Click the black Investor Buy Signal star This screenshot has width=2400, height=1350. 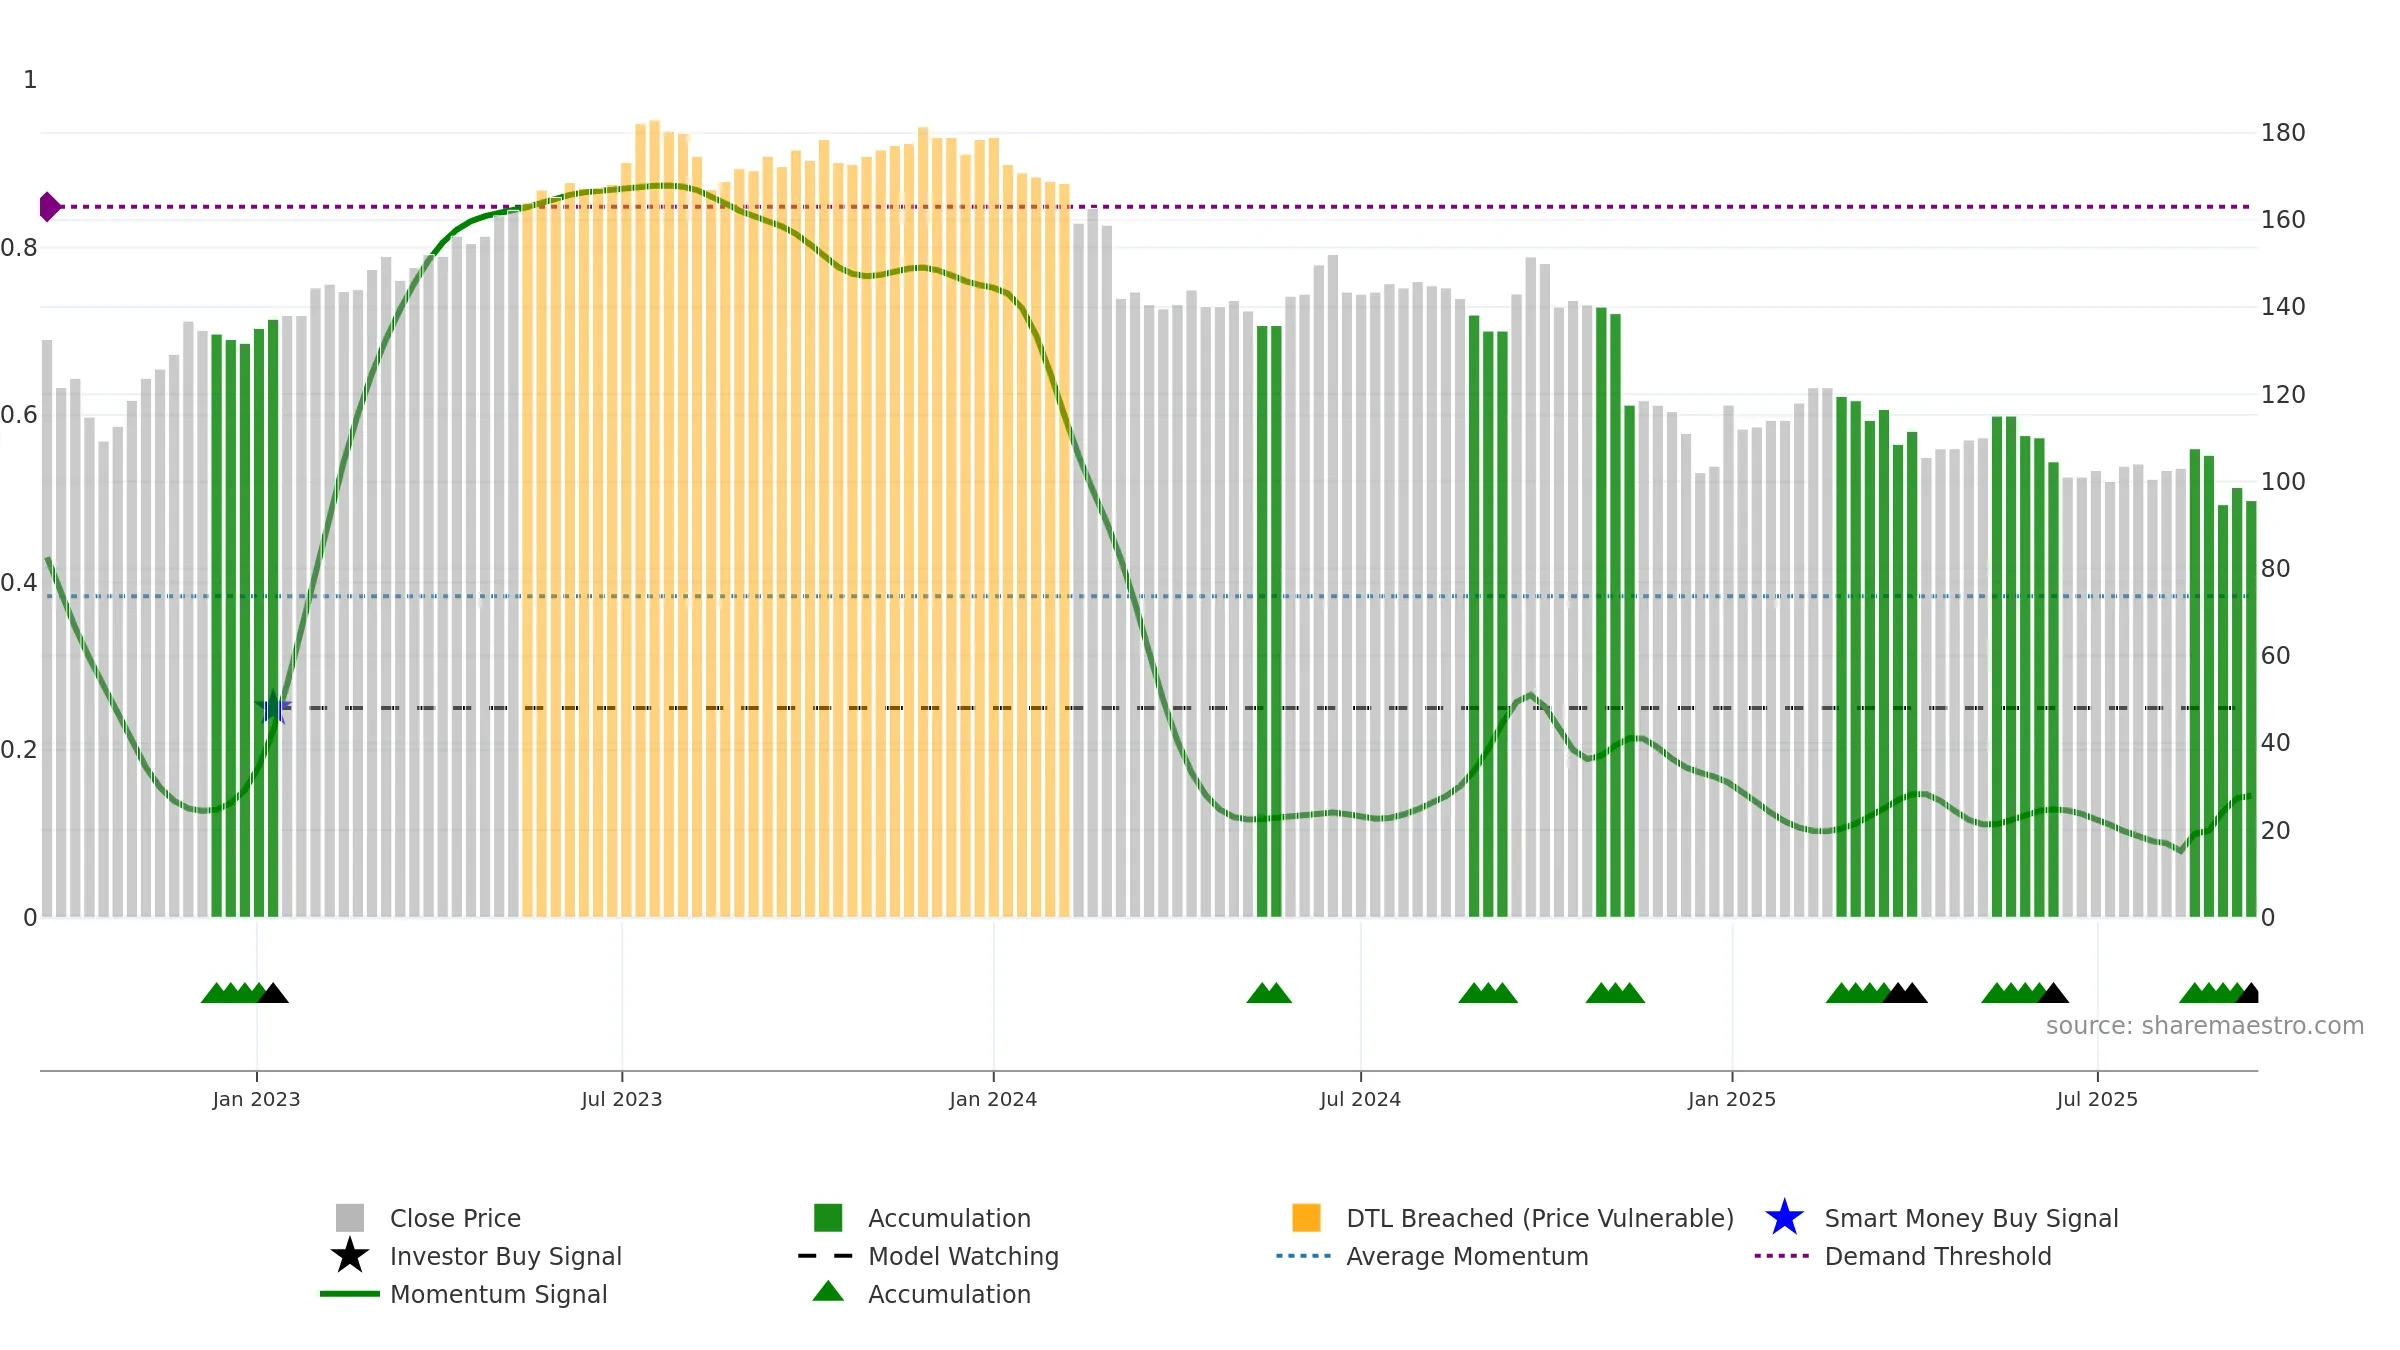click(350, 1256)
